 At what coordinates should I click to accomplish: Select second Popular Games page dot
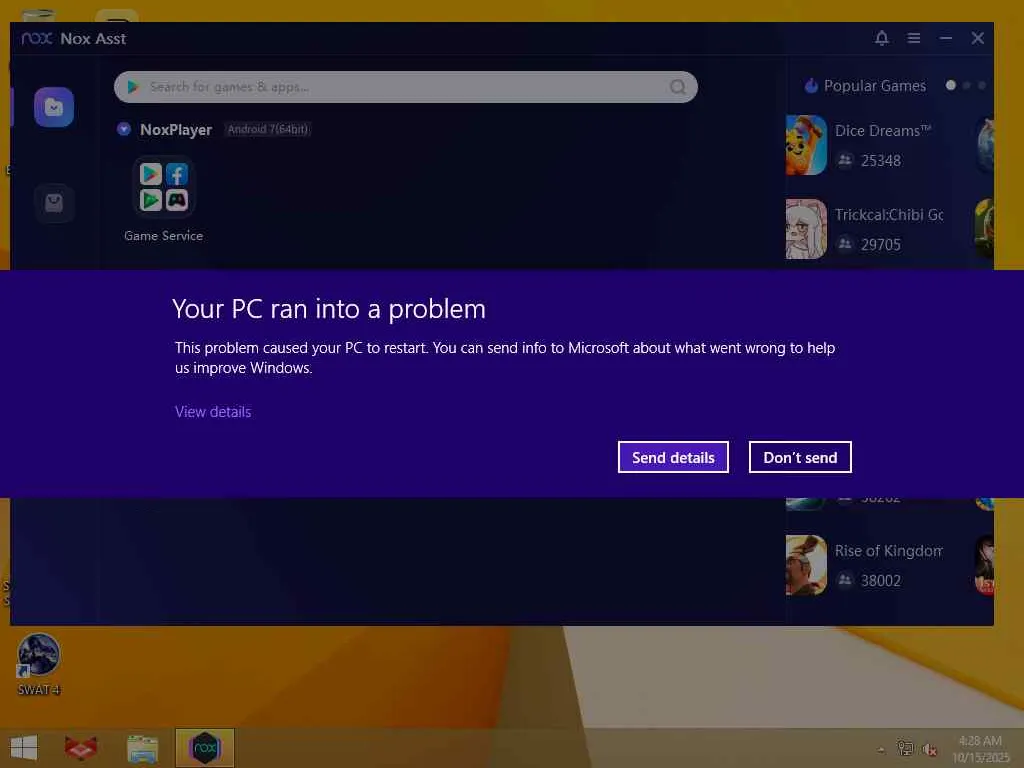pos(967,86)
